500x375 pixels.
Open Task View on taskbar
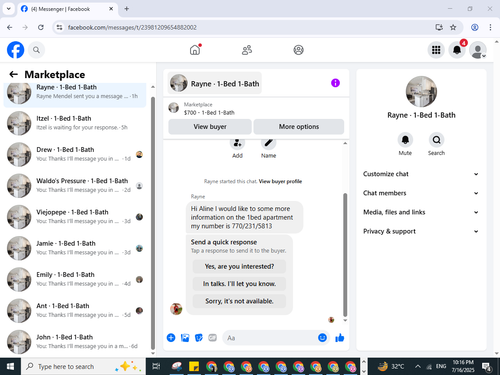[156, 367]
